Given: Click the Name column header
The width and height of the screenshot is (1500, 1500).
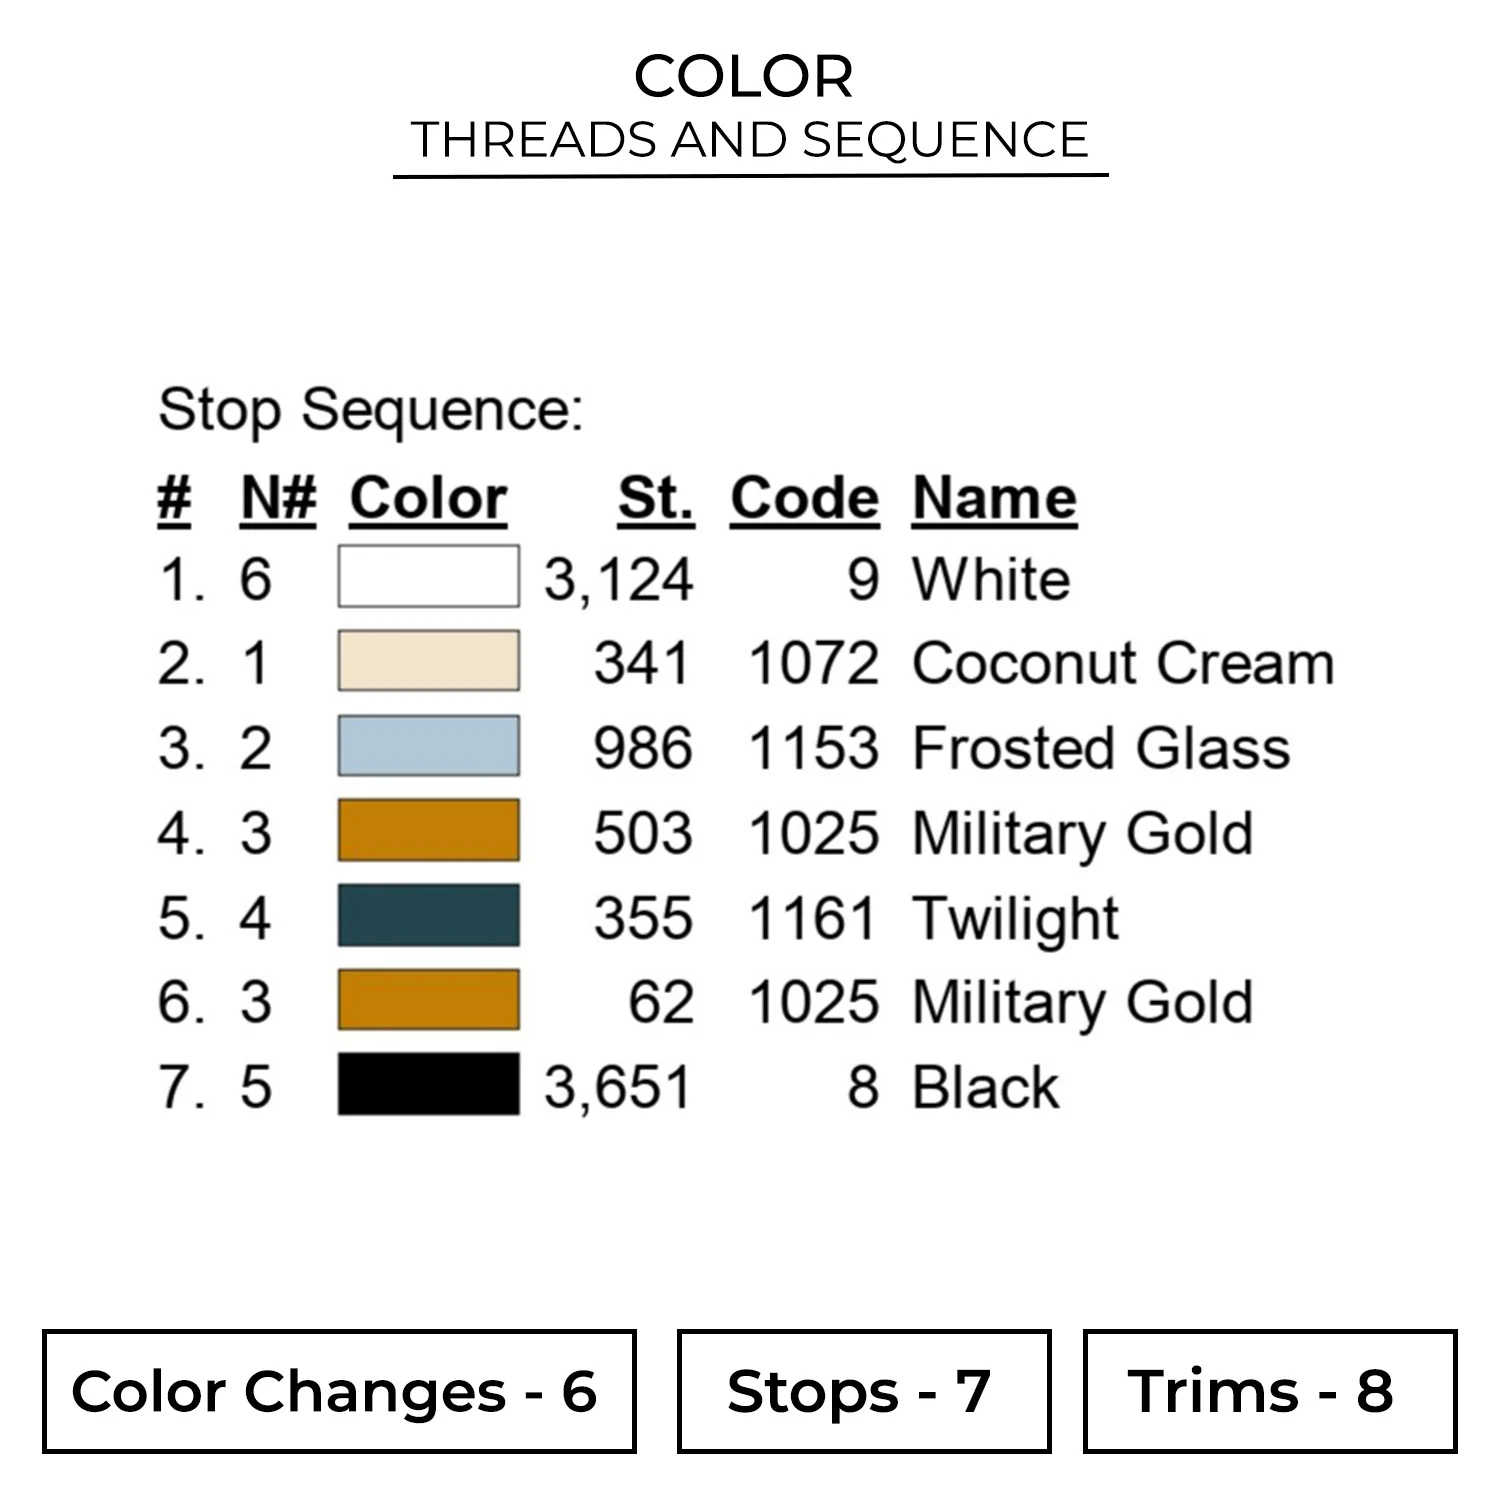Looking at the screenshot, I should click(994, 498).
